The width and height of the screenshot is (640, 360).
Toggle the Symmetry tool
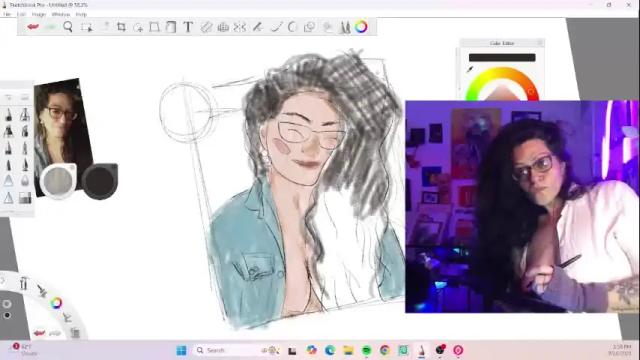[x=240, y=27]
